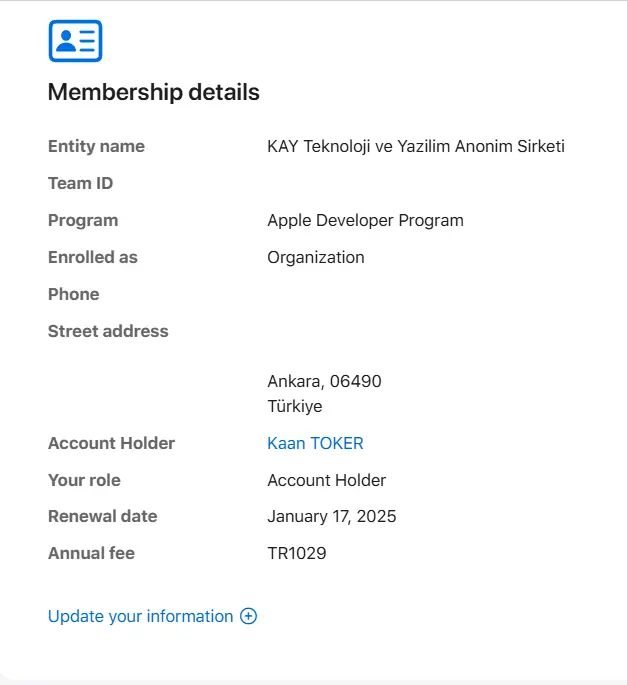This screenshot has width=627, height=685.
Task: Select the entity name KAY Teknoloji text
Action: point(416,146)
